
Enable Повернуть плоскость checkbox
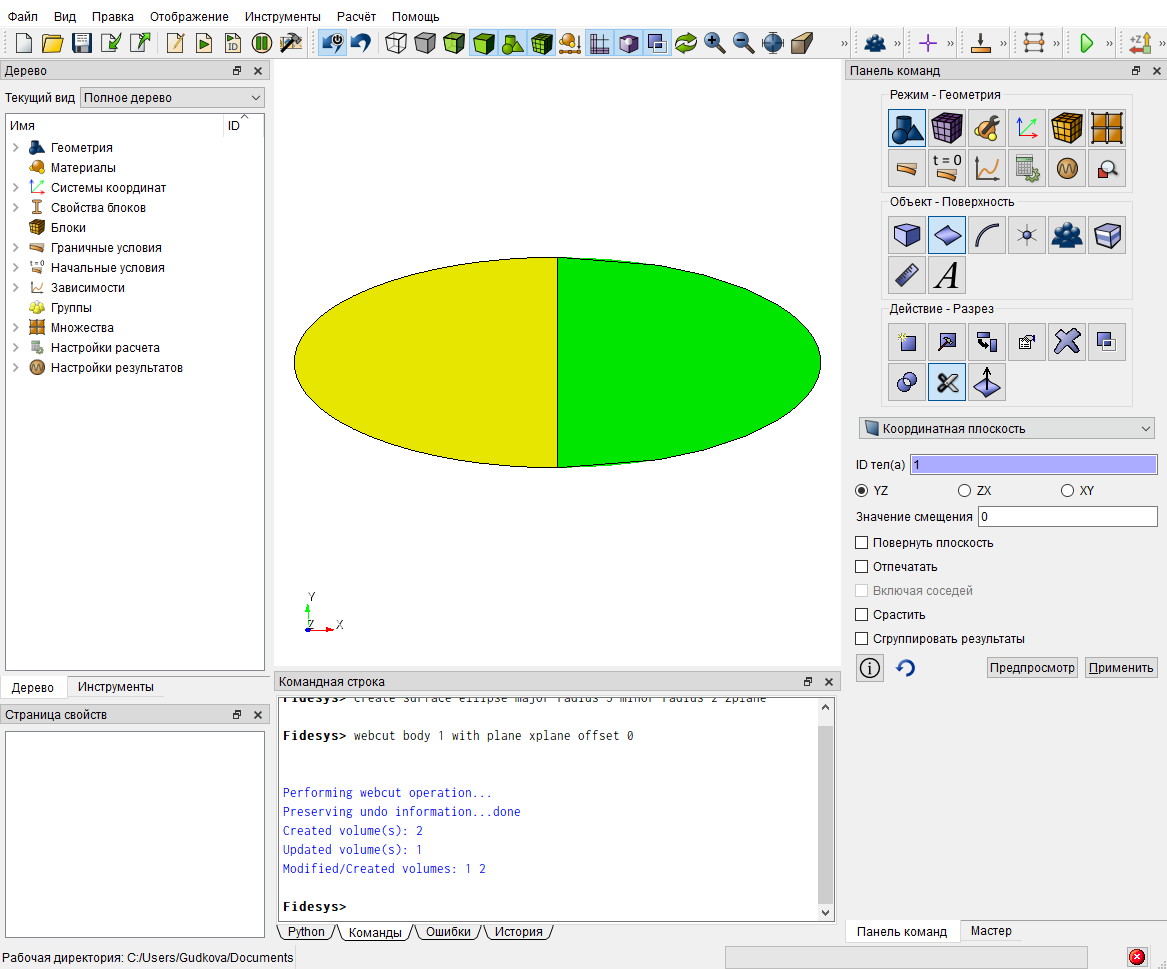862,543
